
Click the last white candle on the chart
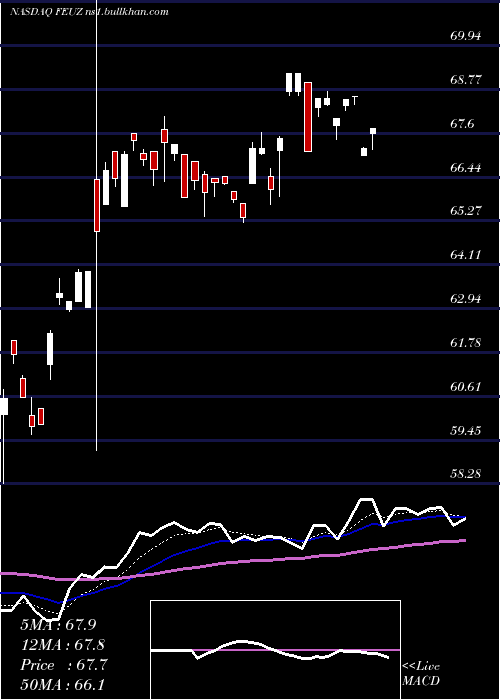click(x=373, y=139)
